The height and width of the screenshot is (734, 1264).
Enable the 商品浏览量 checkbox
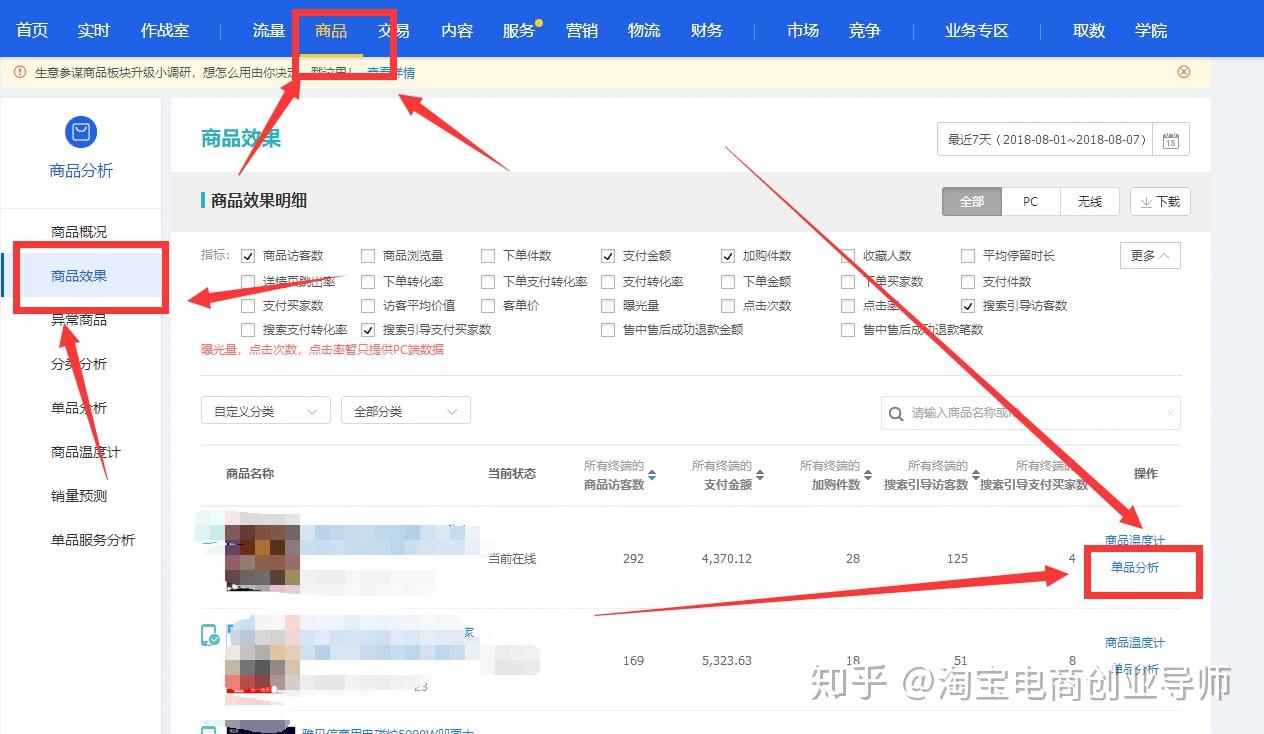pos(368,256)
